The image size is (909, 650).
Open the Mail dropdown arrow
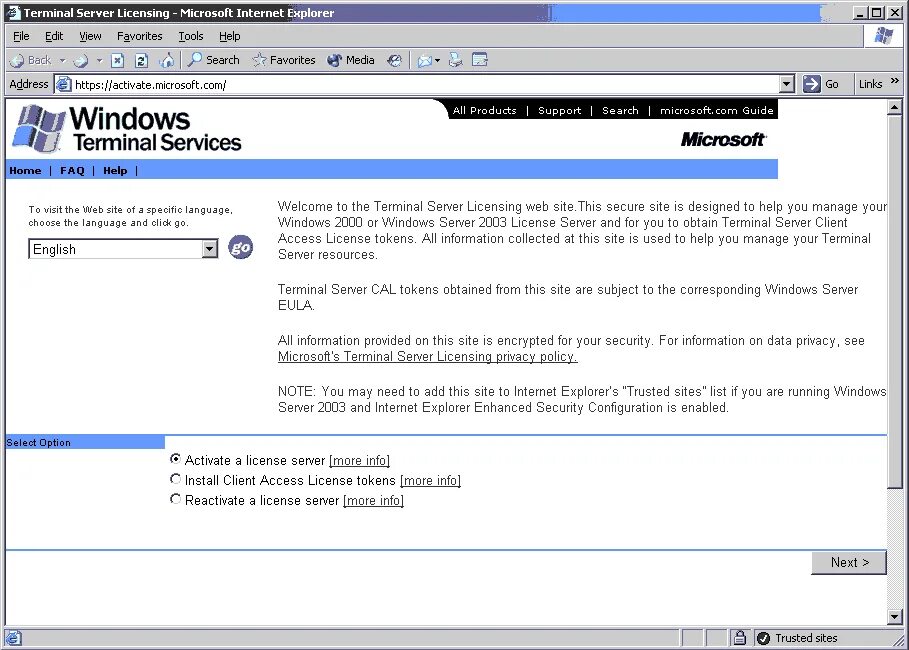tap(438, 60)
